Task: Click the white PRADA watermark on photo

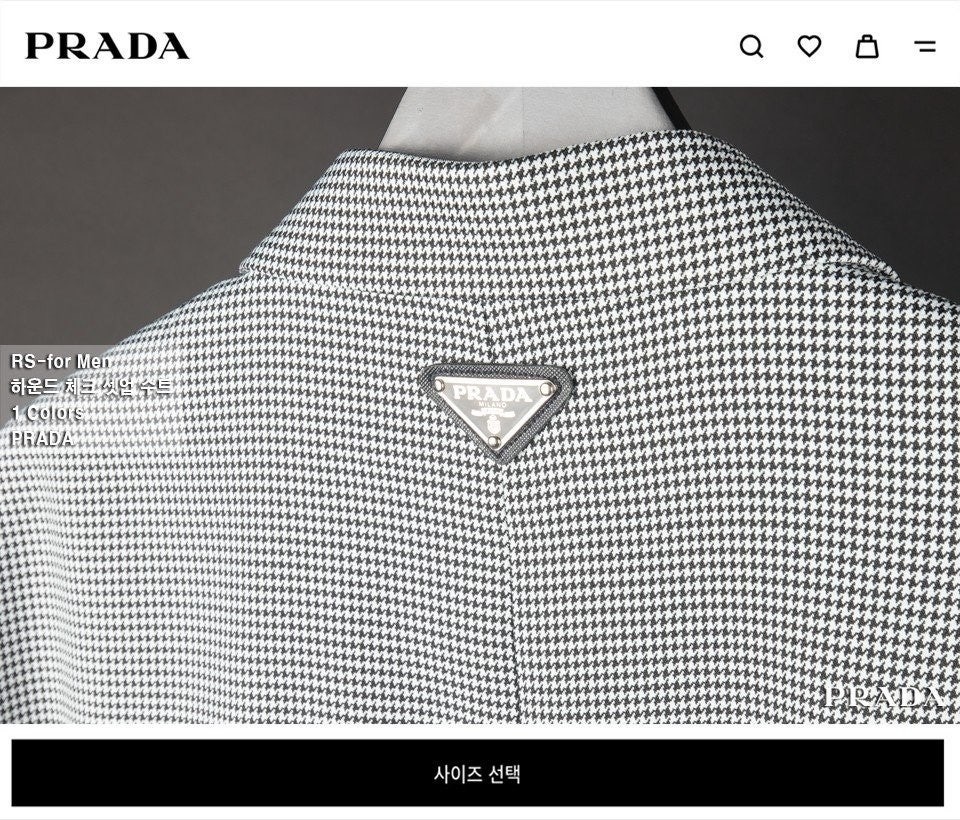Action: (883, 696)
